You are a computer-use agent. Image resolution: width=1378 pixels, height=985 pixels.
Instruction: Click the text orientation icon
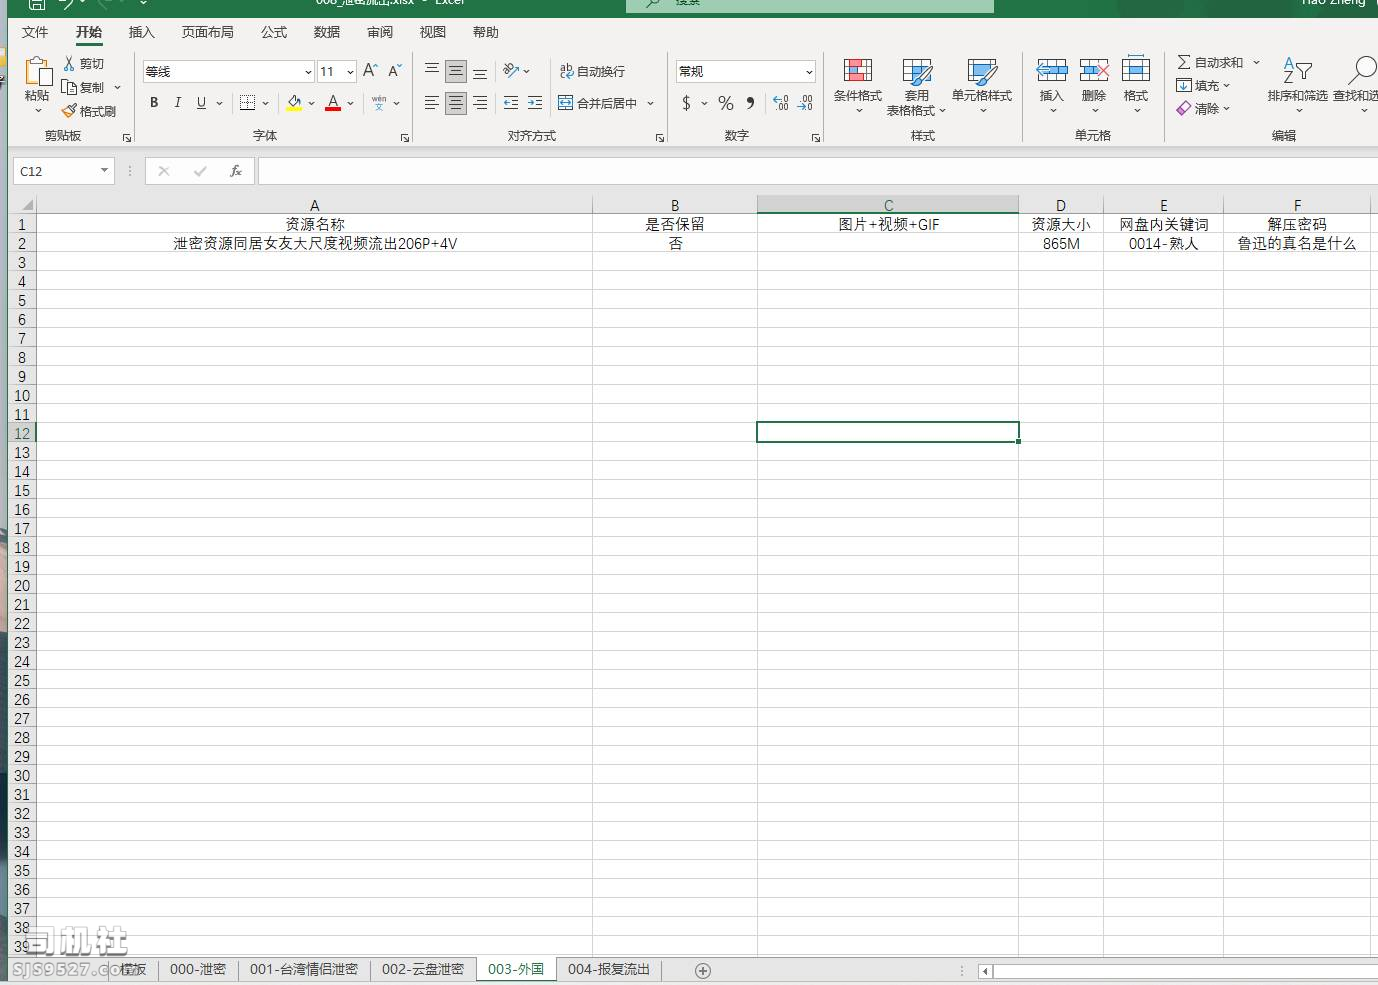click(511, 71)
